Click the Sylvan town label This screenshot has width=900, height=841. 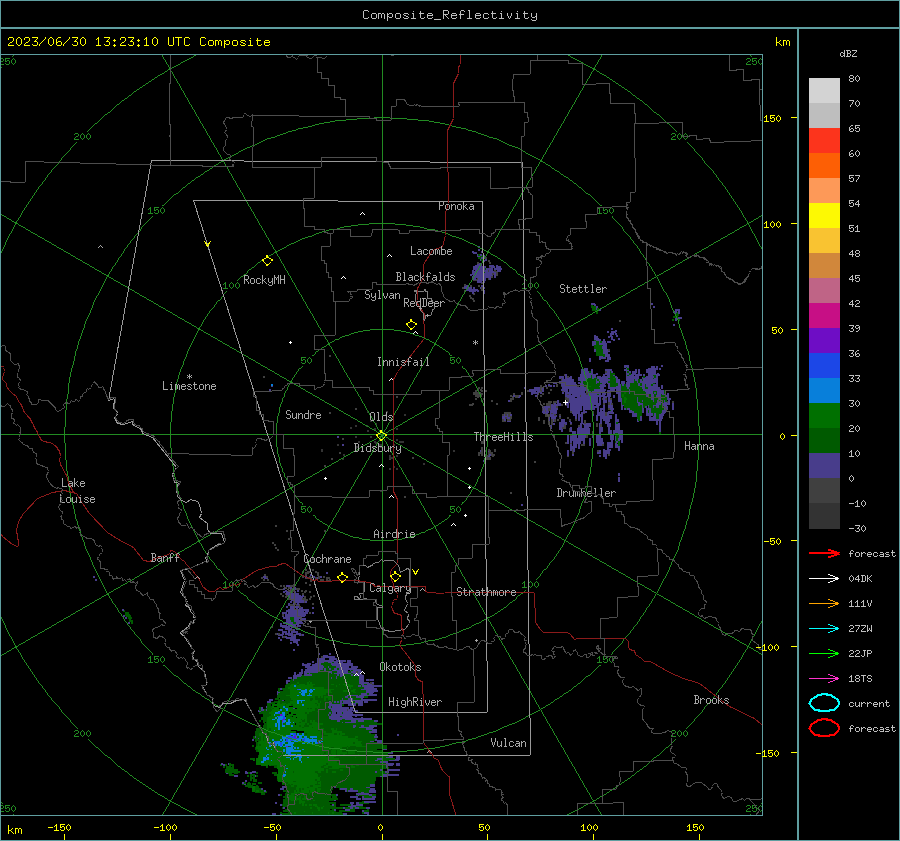pos(382,295)
